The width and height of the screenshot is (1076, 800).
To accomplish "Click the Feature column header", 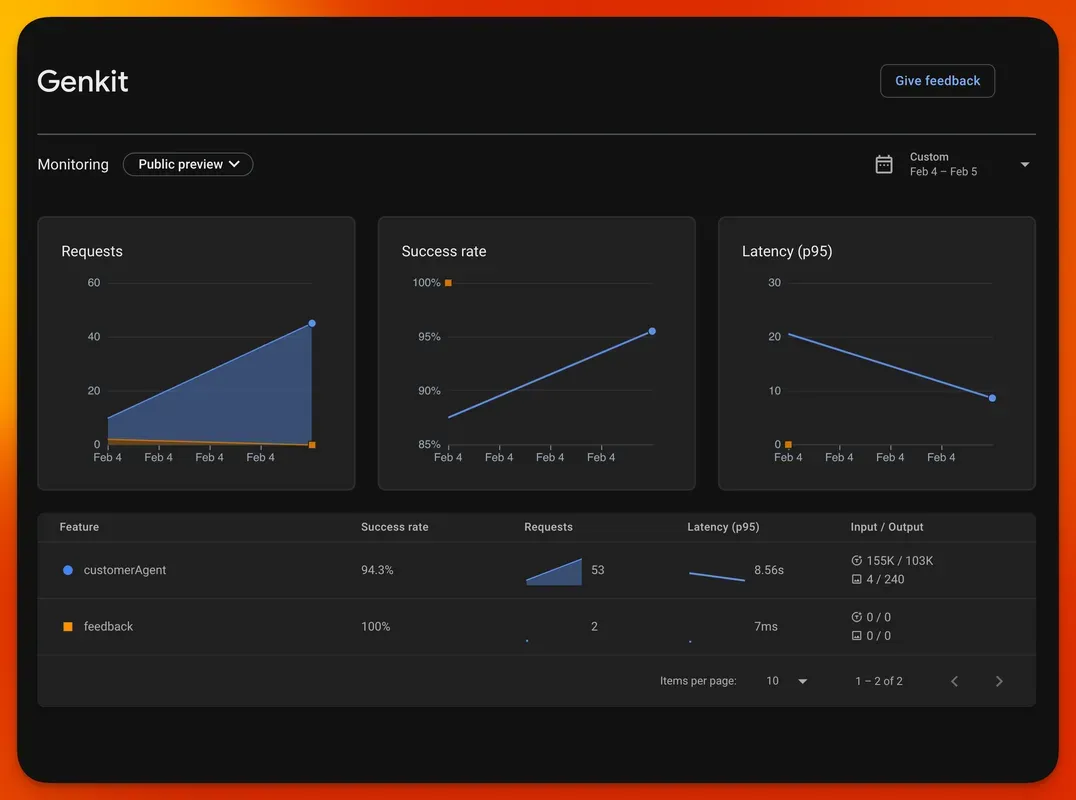I will click(79, 527).
